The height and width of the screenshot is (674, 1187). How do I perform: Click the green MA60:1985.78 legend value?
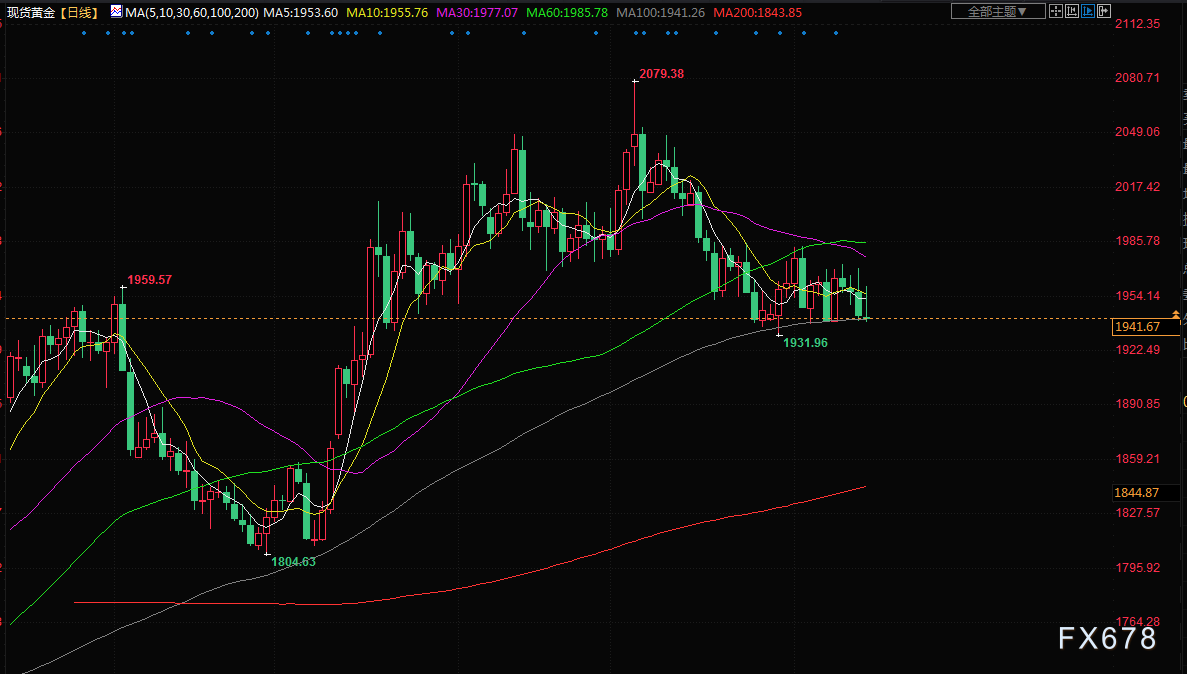(567, 13)
